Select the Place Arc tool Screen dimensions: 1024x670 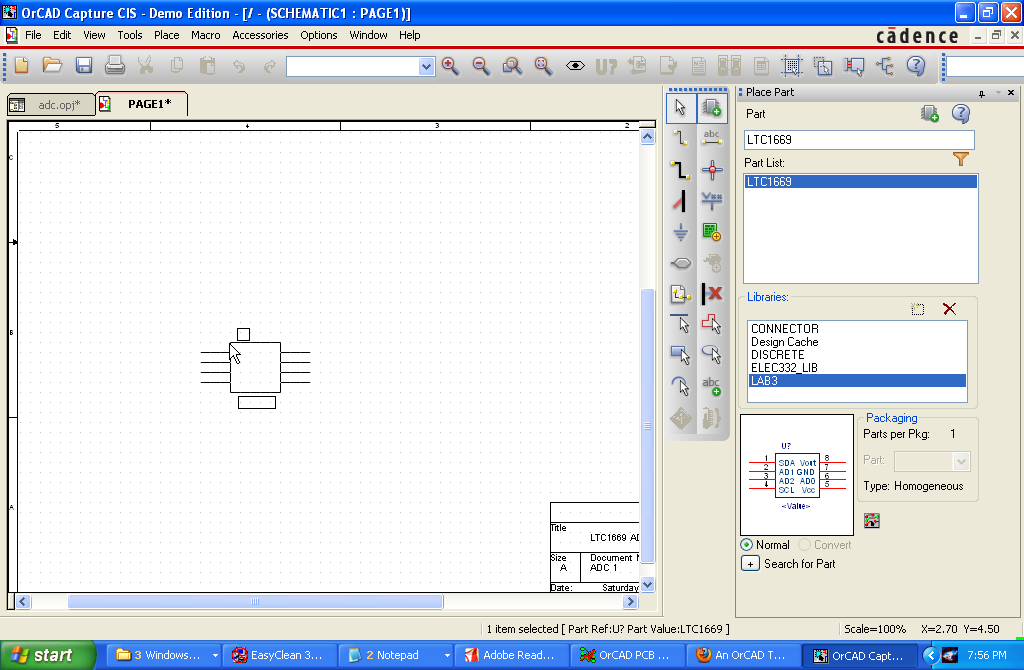680,387
